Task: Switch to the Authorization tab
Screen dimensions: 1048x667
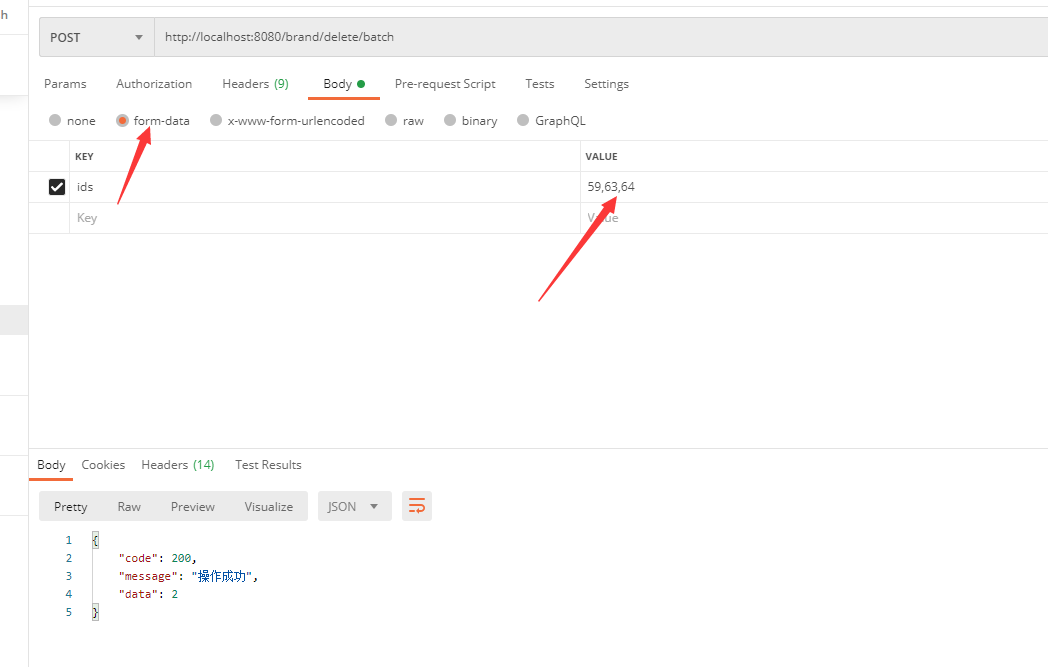Action: point(154,84)
